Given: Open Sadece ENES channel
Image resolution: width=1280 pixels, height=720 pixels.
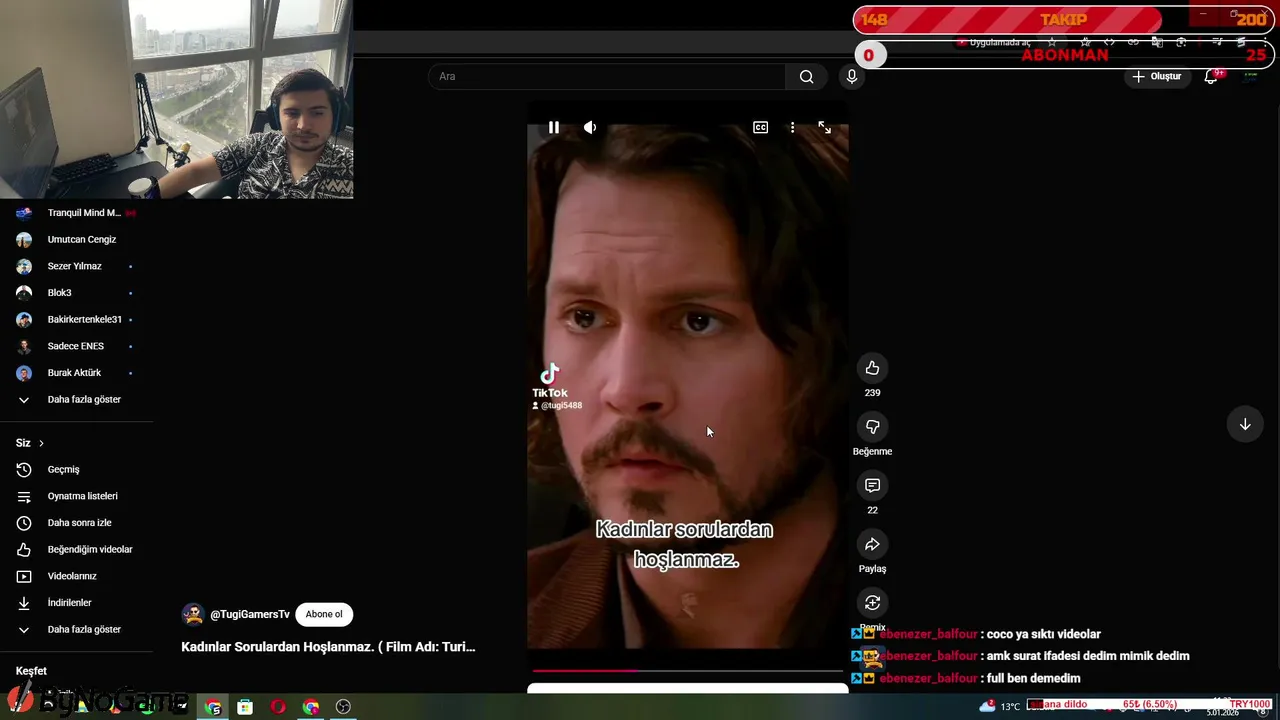Looking at the screenshot, I should coord(76,346).
